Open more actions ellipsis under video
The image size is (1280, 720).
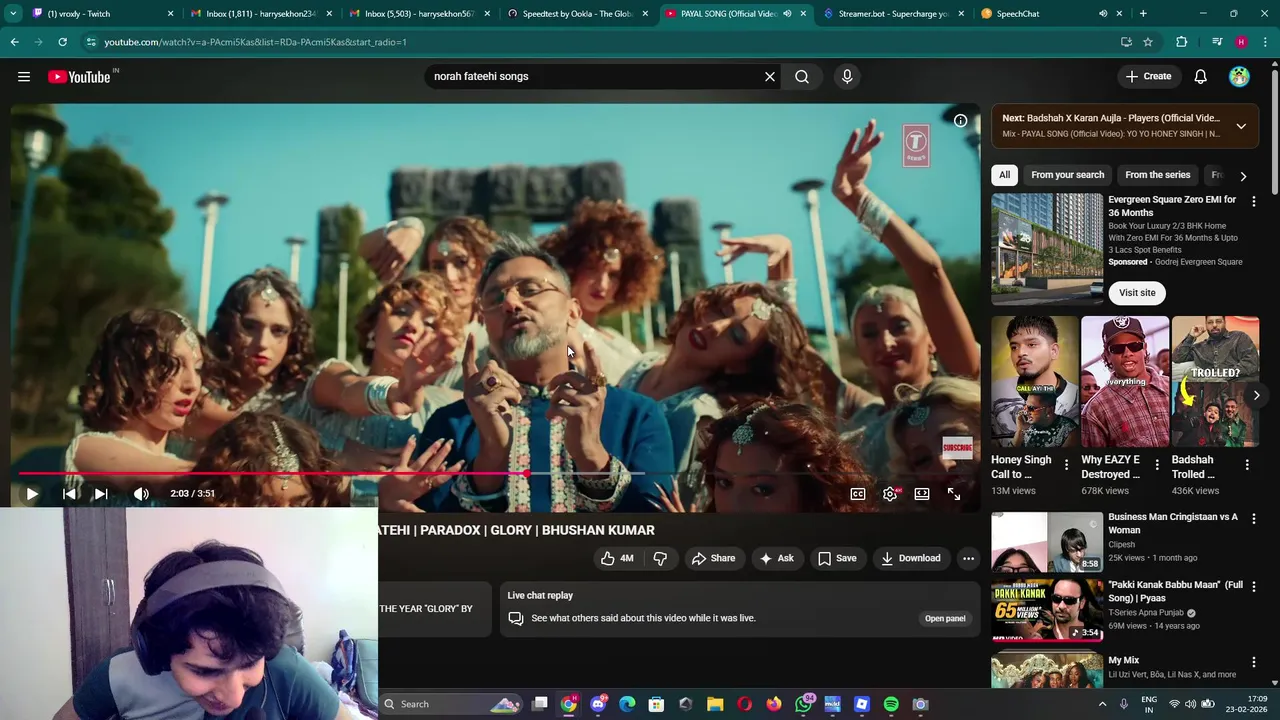(968, 558)
